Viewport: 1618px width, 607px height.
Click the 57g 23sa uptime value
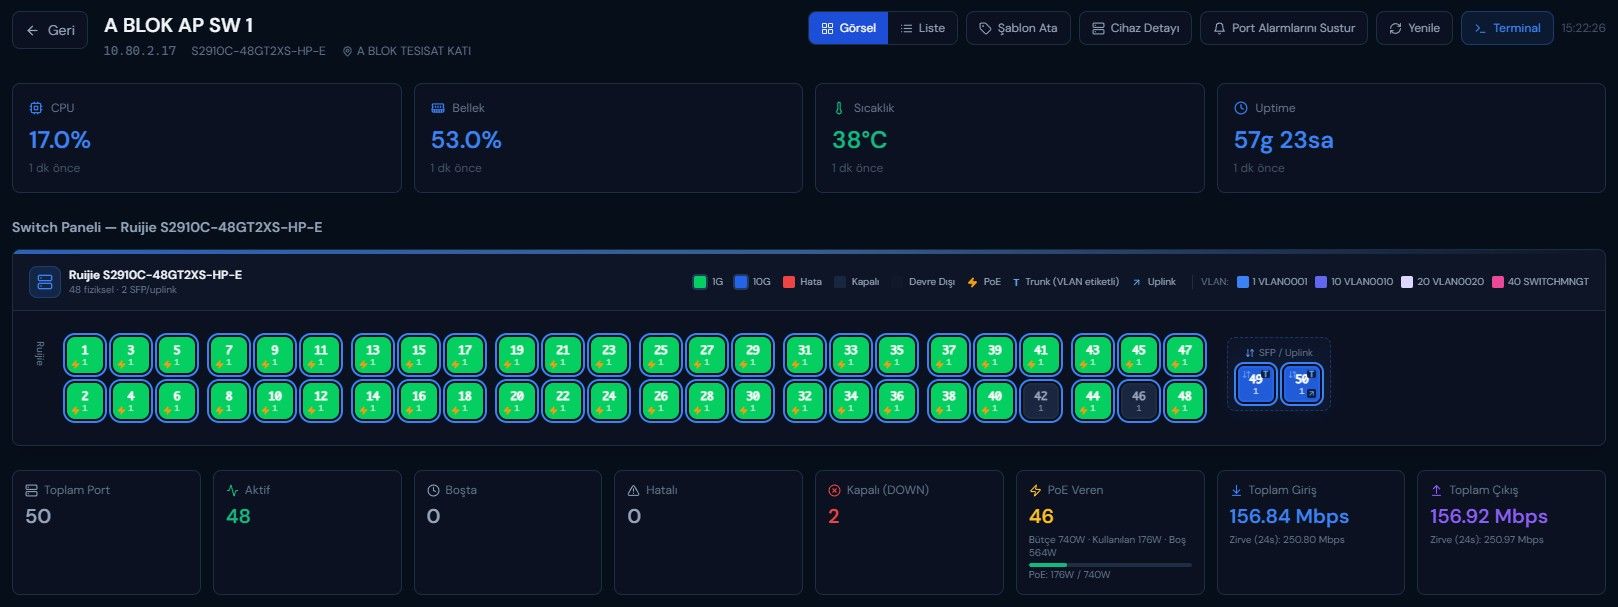1284,140
